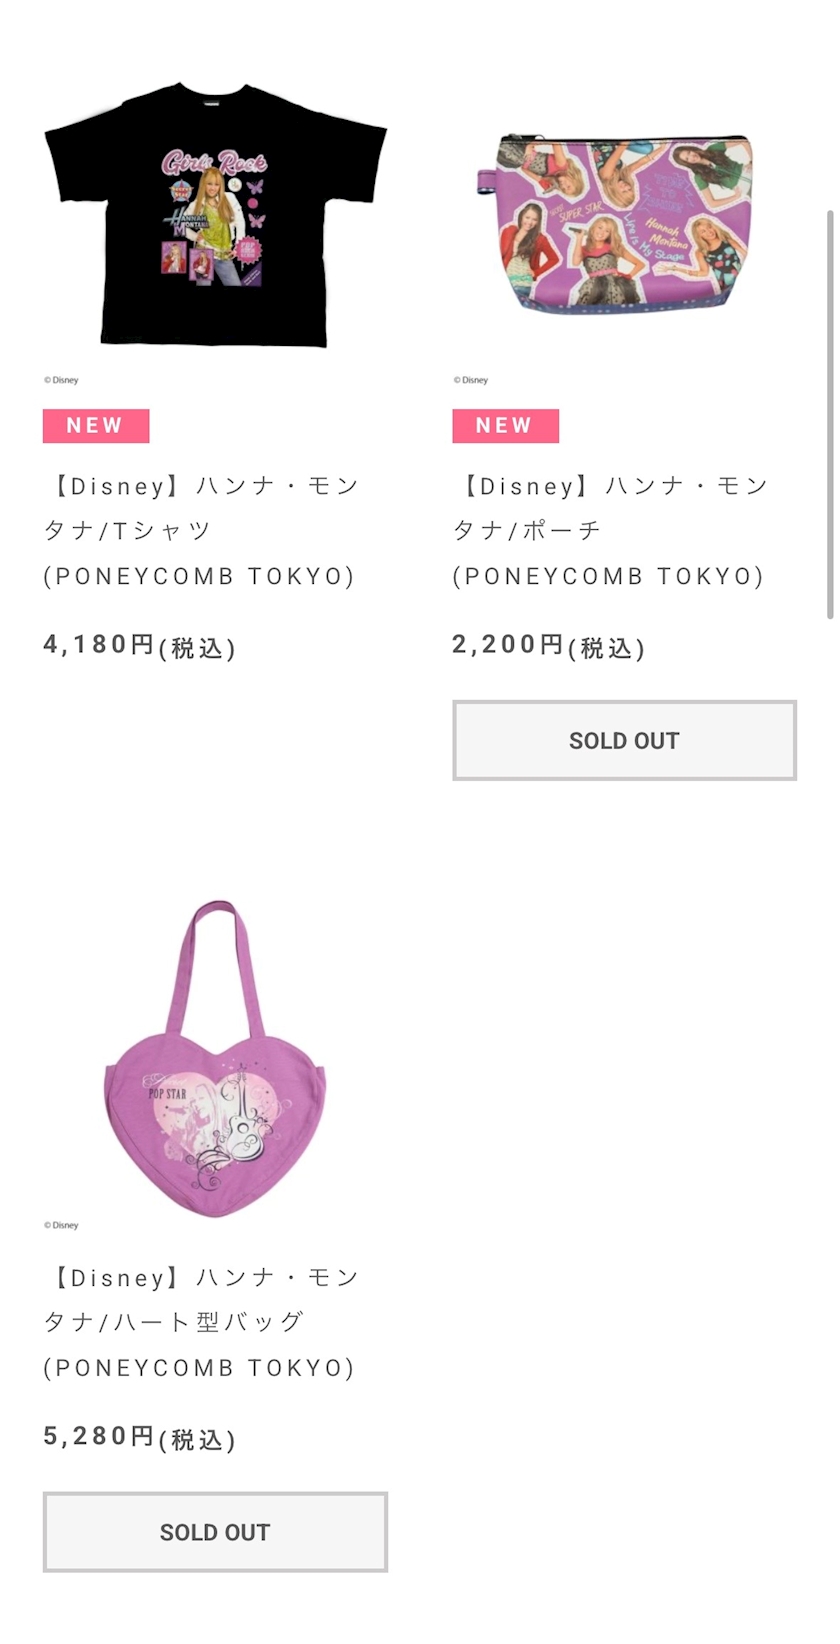
Task: Click (PONEYCOMB TOKYO) text under the heart bag title
Action: point(199,1368)
